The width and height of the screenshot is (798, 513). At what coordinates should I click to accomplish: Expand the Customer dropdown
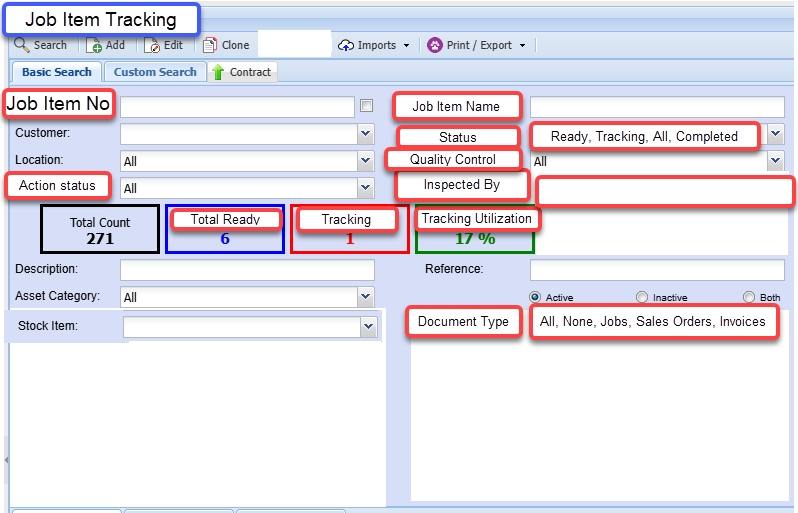pyautogui.click(x=365, y=134)
